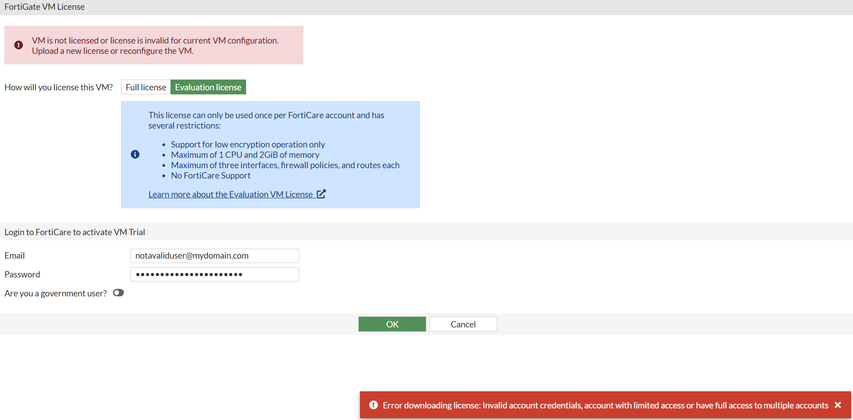Click the 'No FortiCare Support' bullet
The height and width of the screenshot is (420, 853).
(211, 176)
